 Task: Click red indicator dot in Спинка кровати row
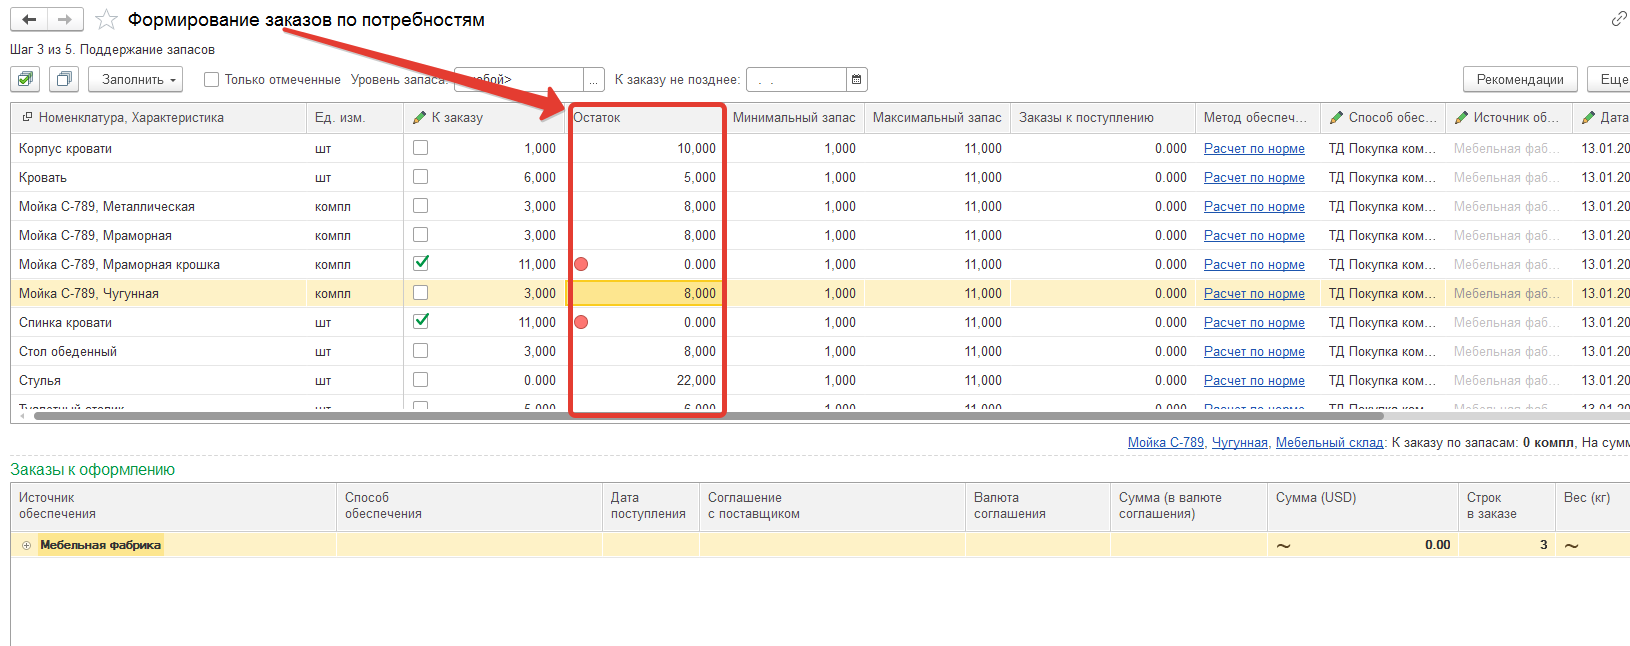click(x=581, y=322)
